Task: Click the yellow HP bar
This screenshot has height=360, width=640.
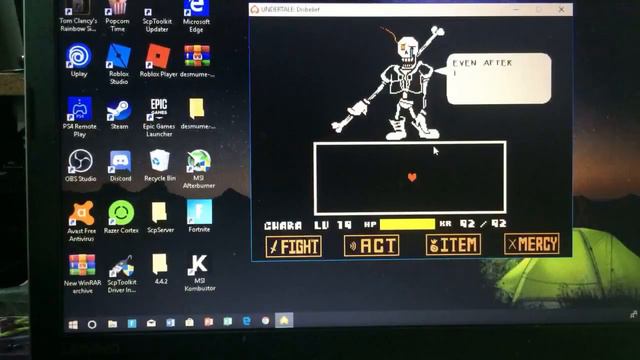Action: pos(407,224)
